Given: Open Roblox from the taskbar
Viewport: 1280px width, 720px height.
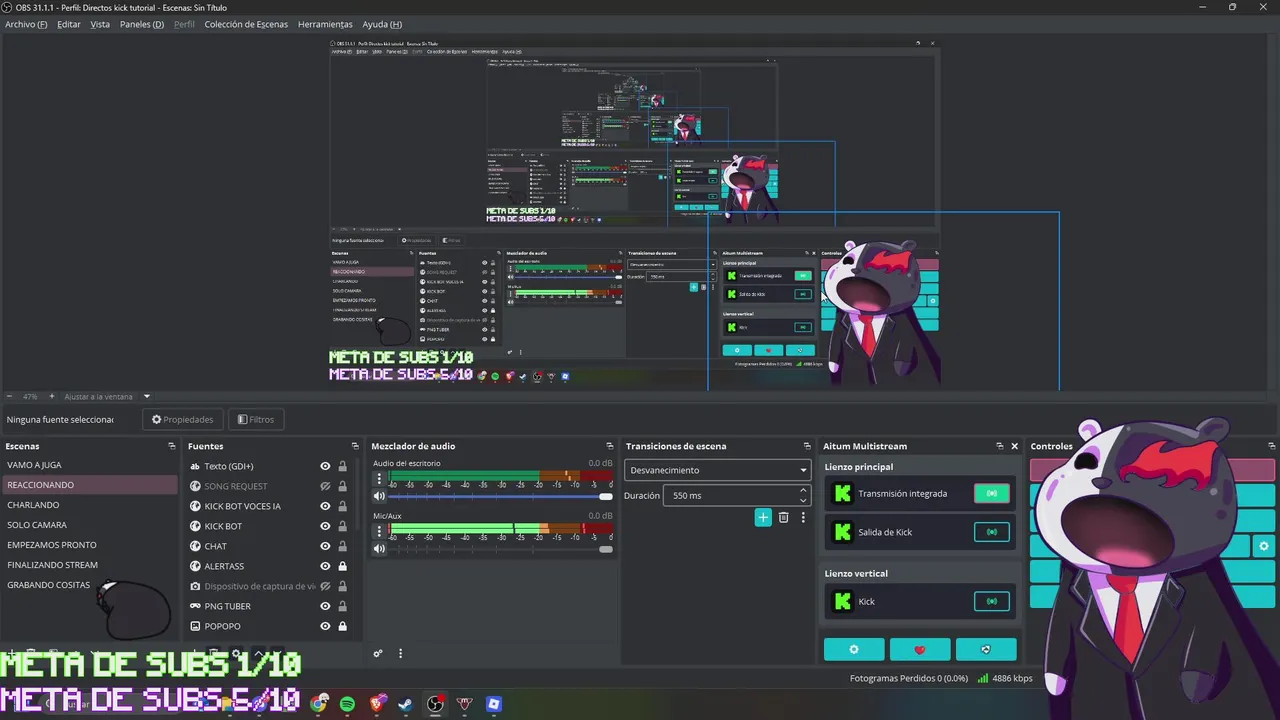Looking at the screenshot, I should pyautogui.click(x=493, y=704).
